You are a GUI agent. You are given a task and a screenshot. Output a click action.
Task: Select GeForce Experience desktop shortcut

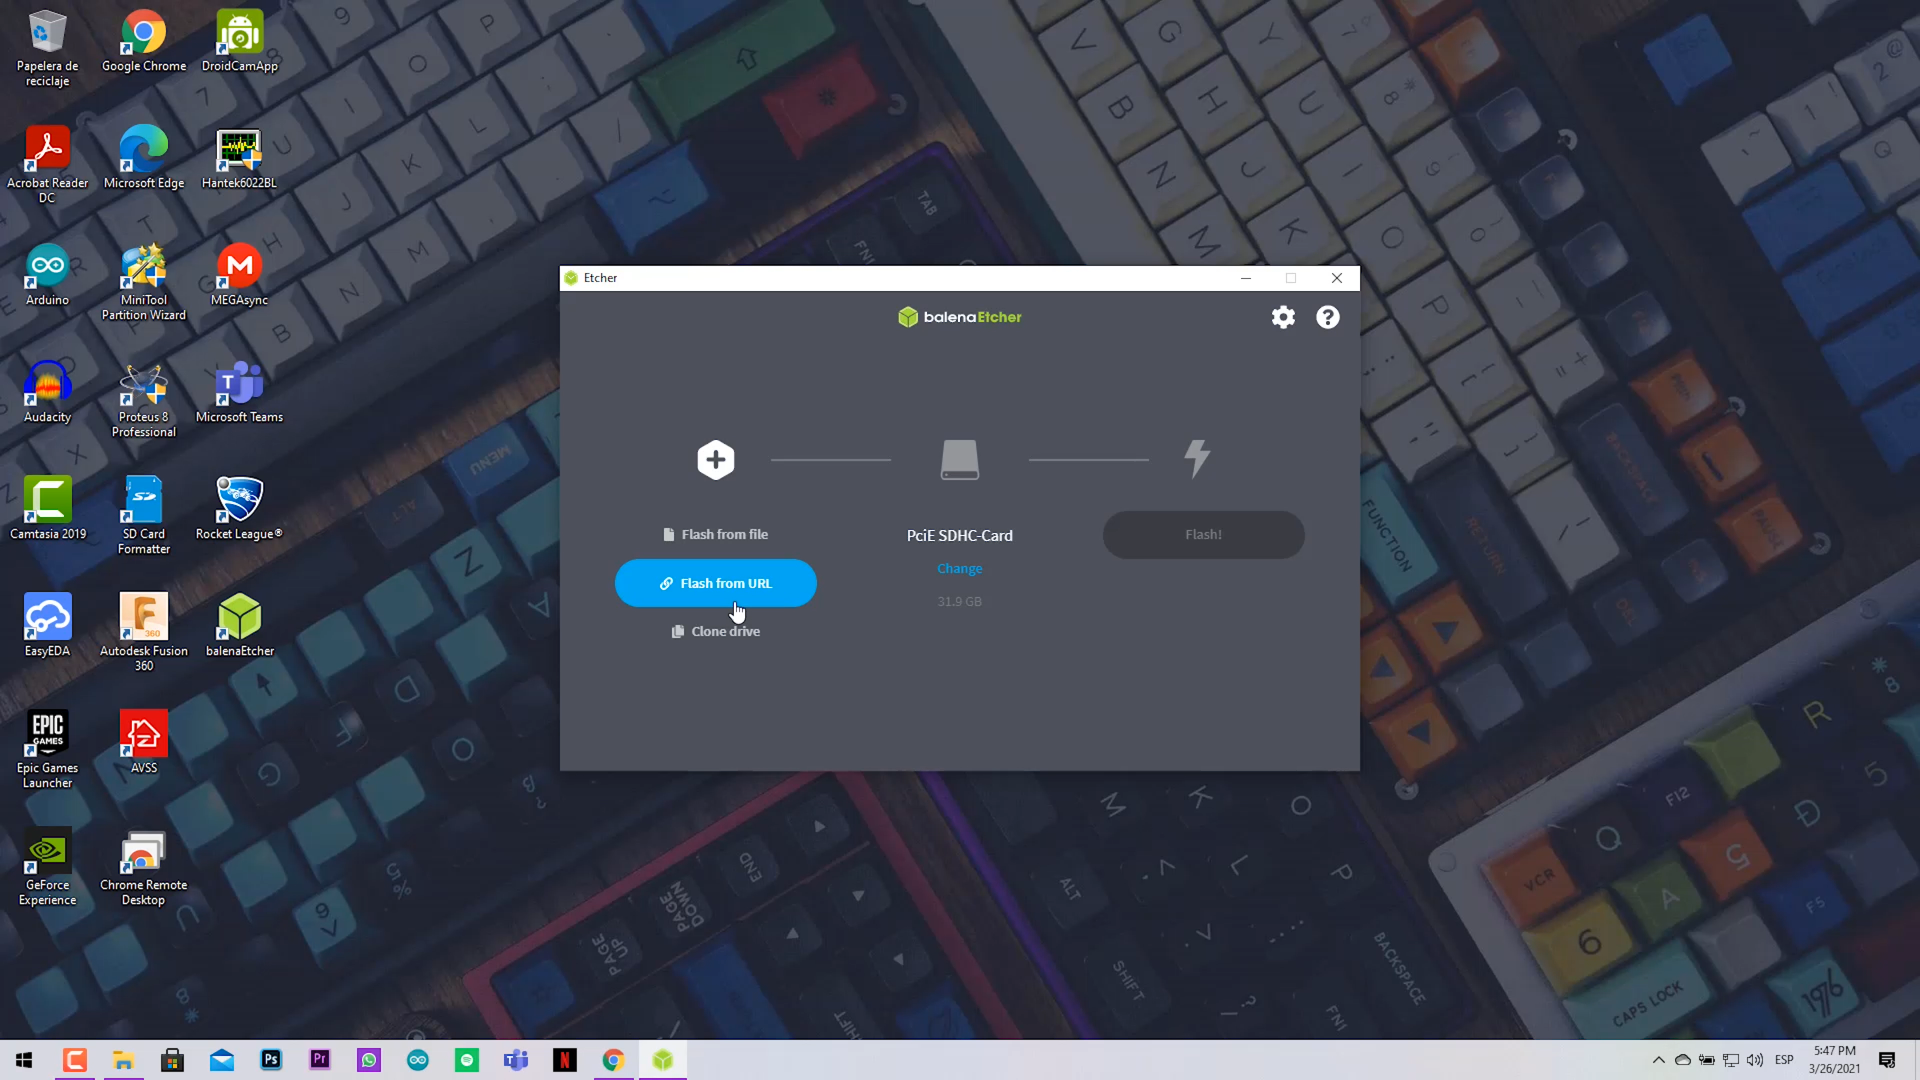[x=47, y=868]
